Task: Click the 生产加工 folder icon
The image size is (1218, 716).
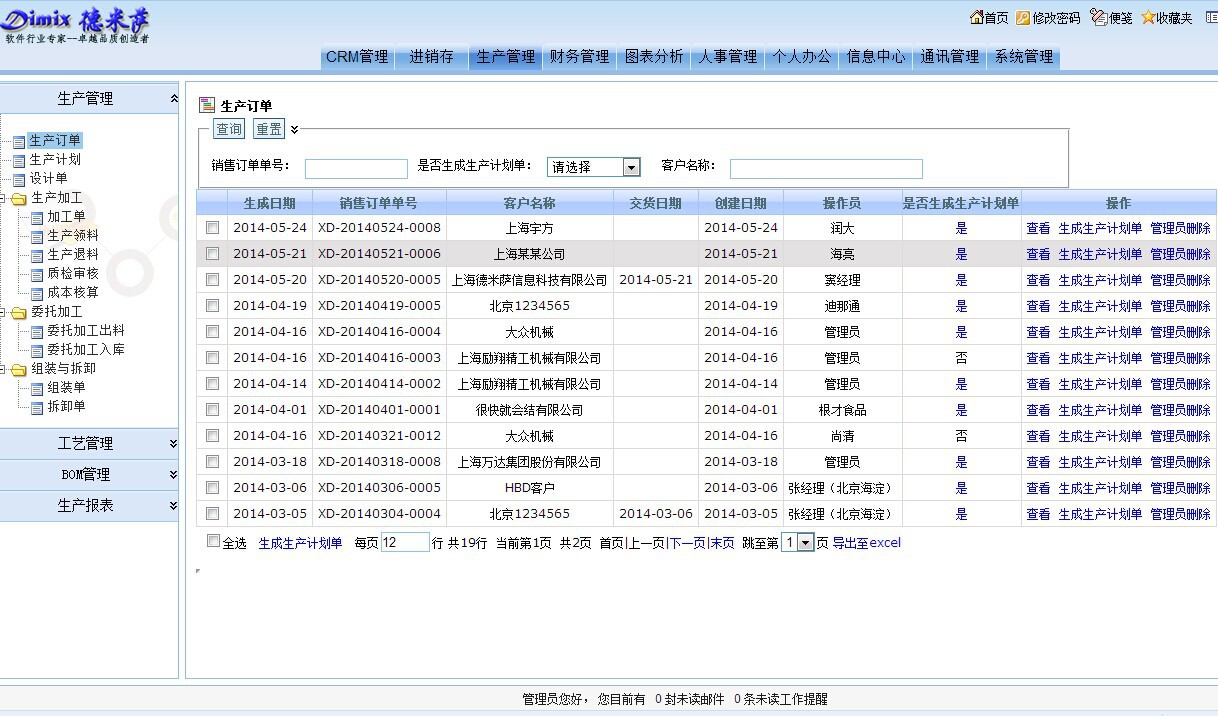Action: (19, 199)
